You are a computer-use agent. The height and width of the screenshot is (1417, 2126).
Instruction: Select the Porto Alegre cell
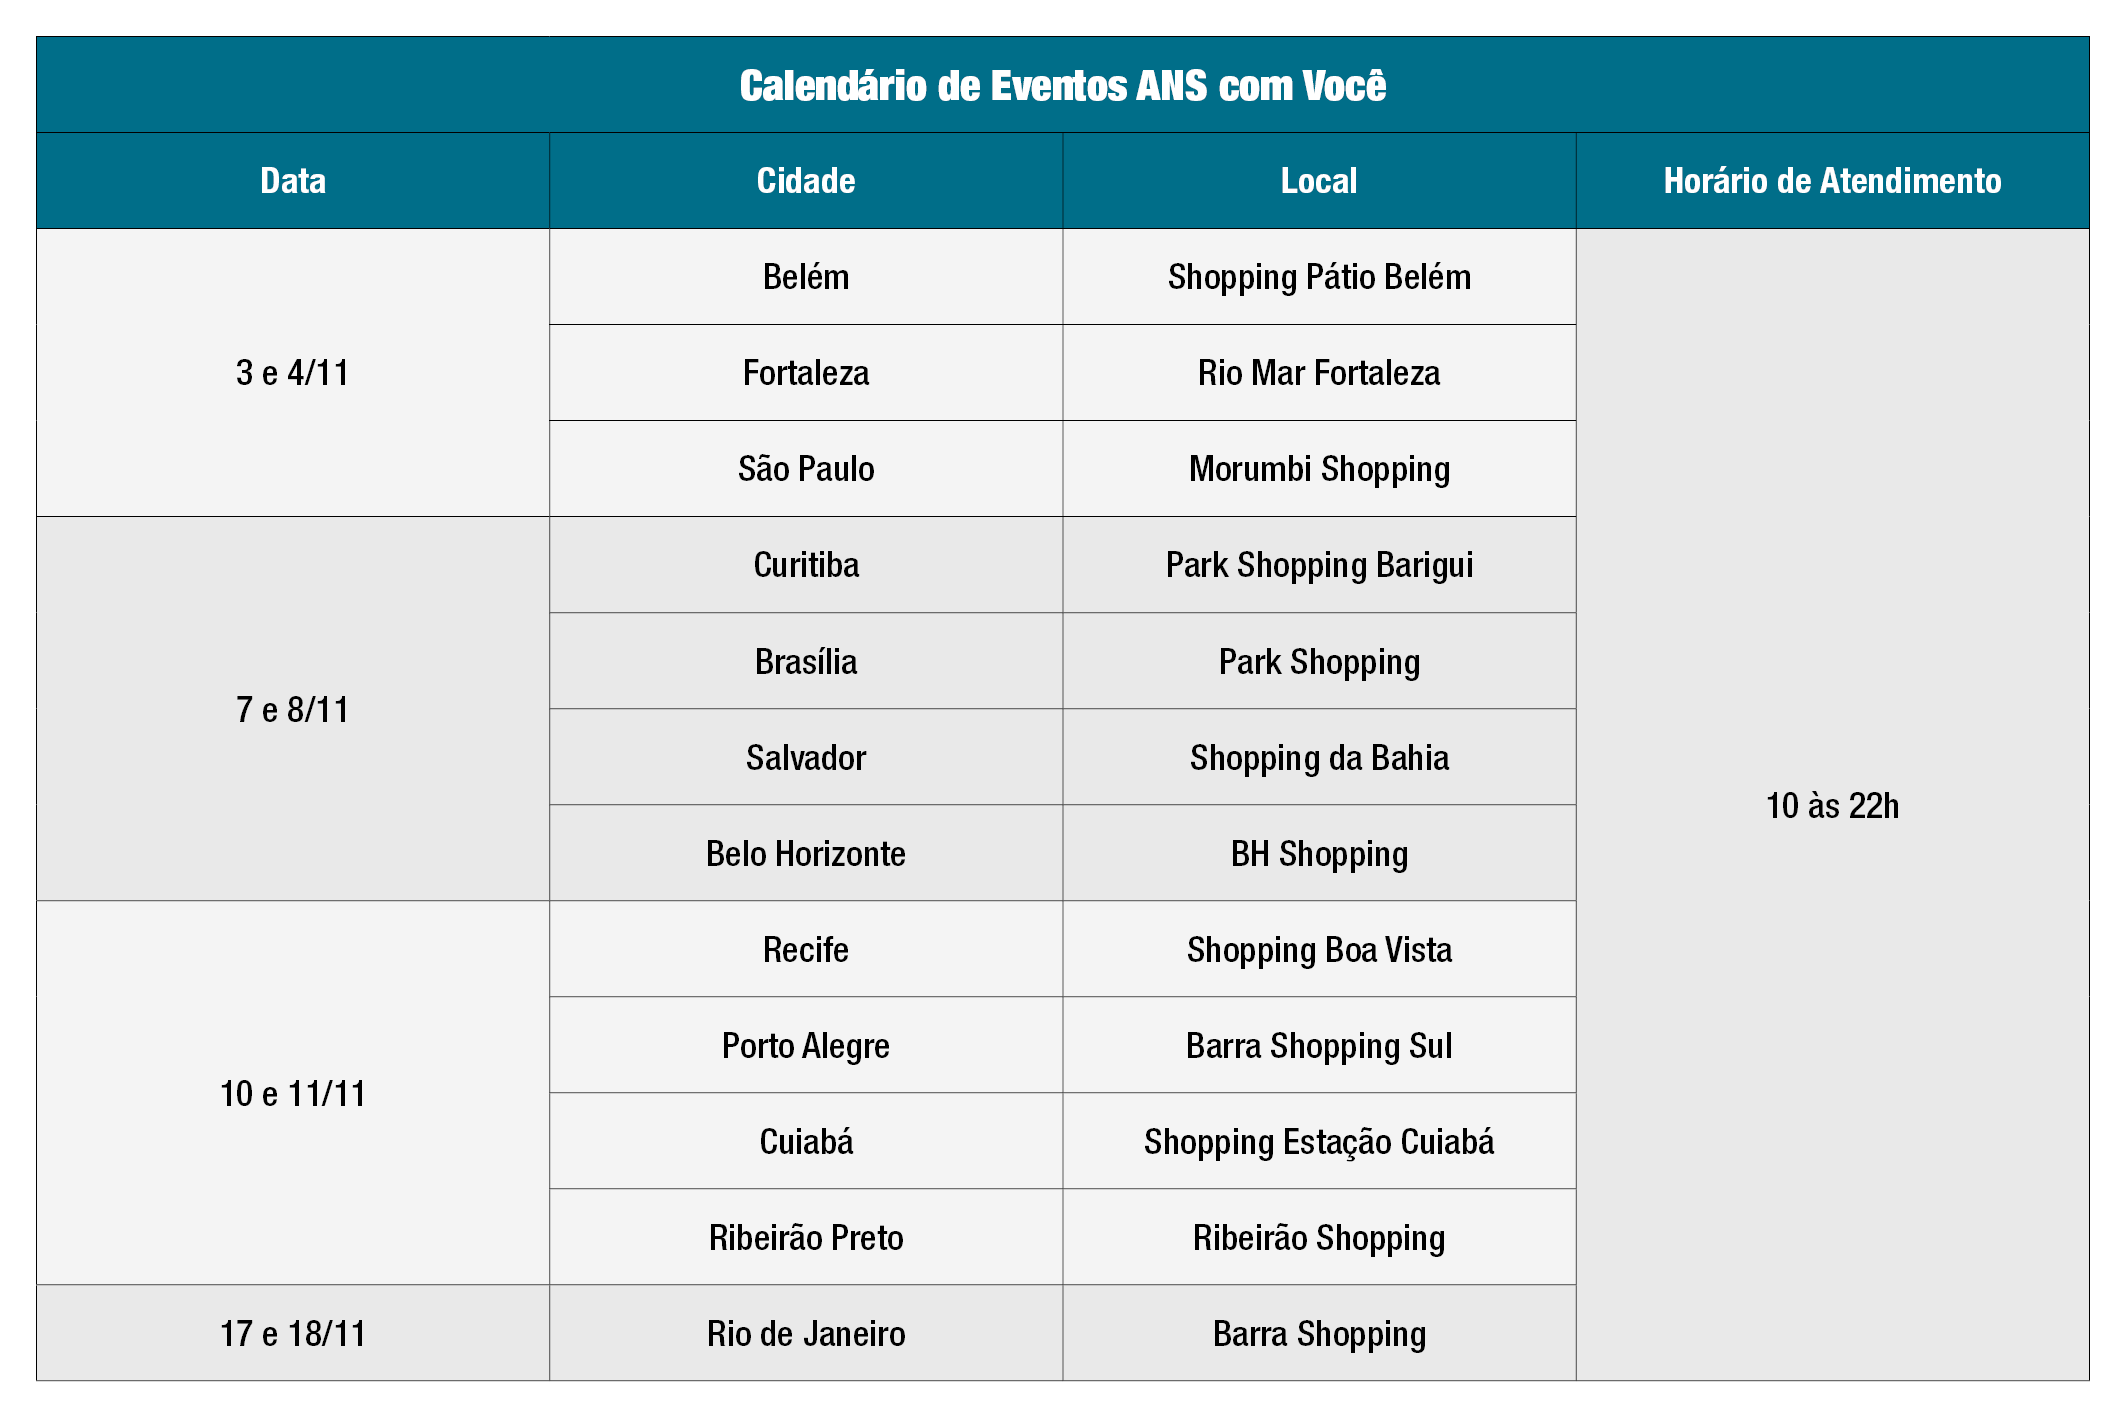click(806, 1046)
